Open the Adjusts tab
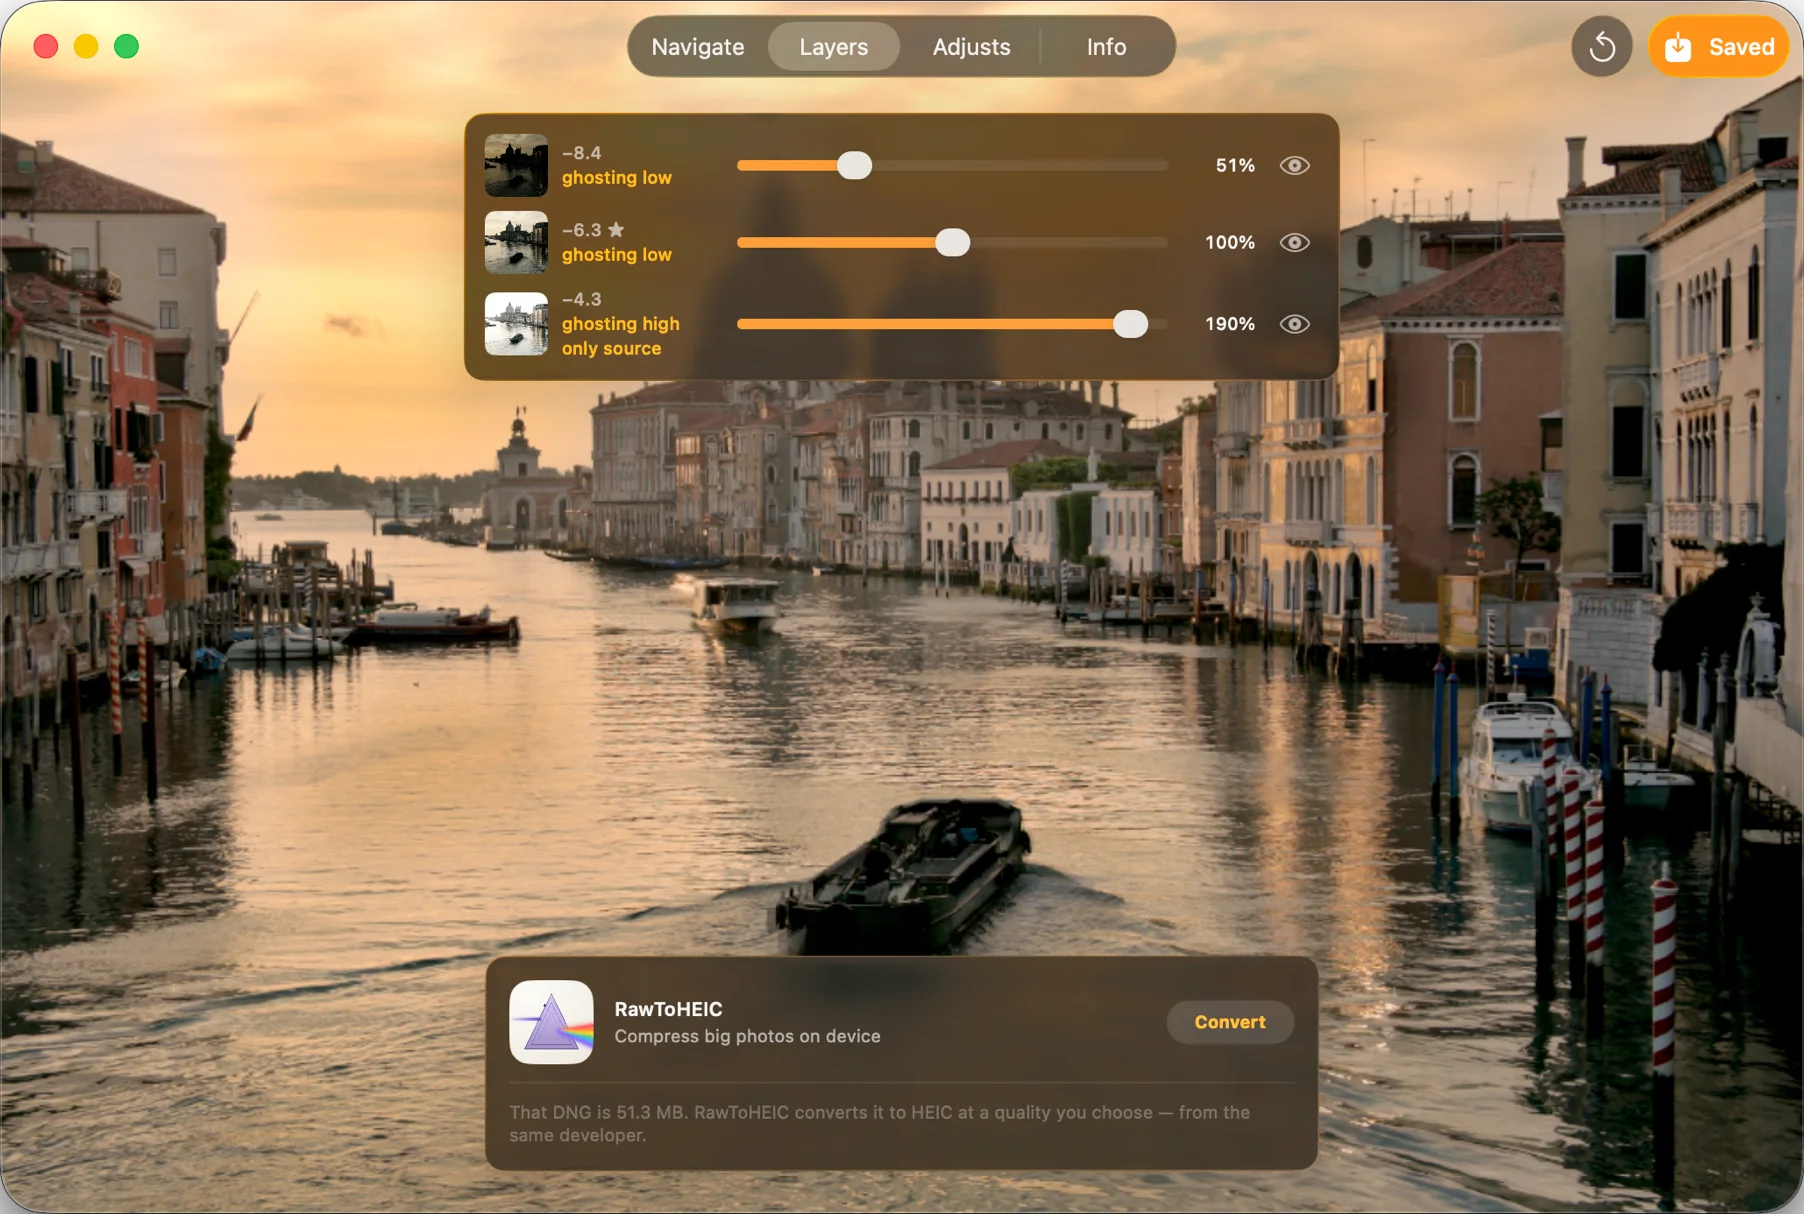1804x1214 pixels. (971, 47)
